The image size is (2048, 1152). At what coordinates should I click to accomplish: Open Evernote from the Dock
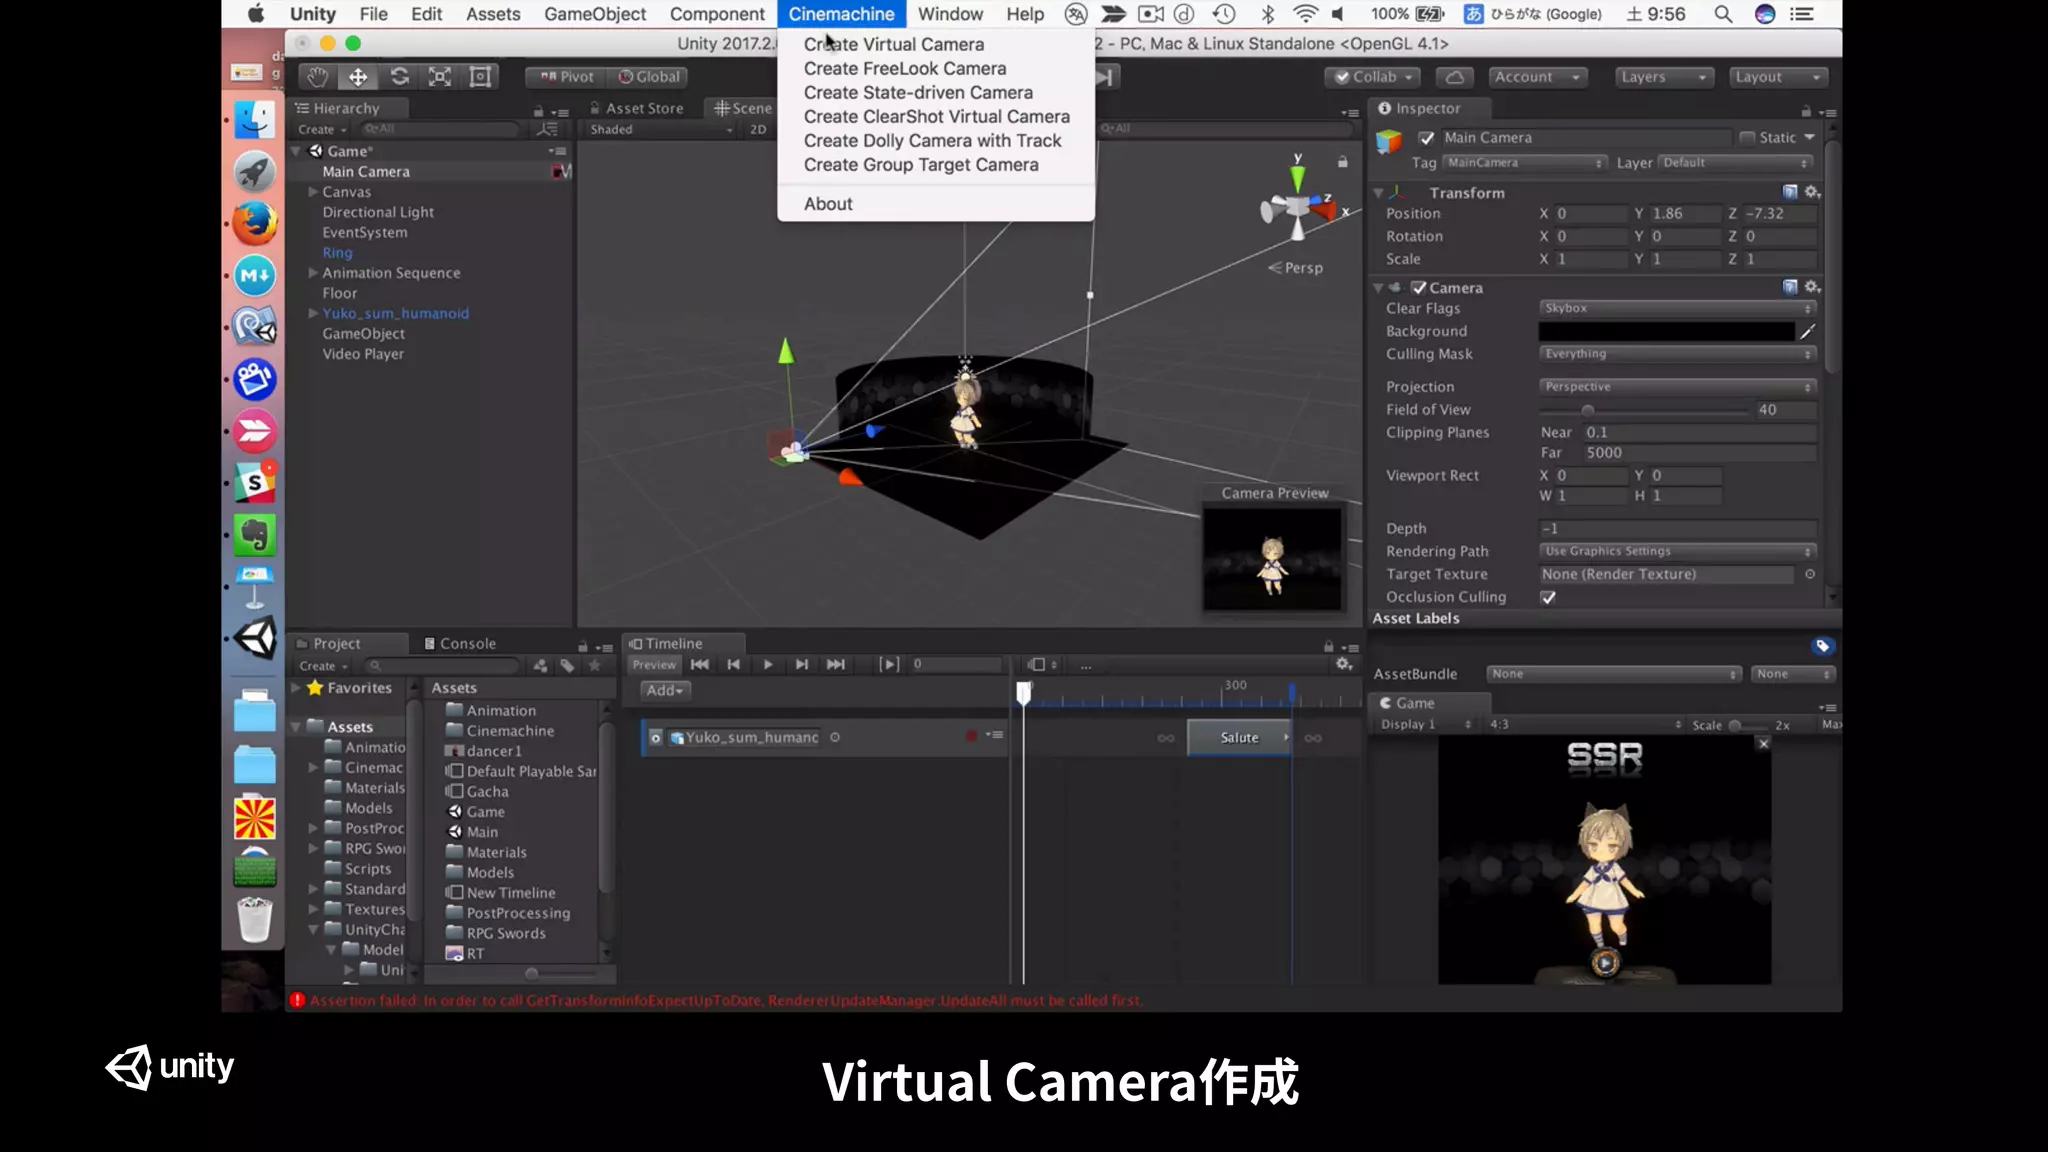click(x=255, y=535)
